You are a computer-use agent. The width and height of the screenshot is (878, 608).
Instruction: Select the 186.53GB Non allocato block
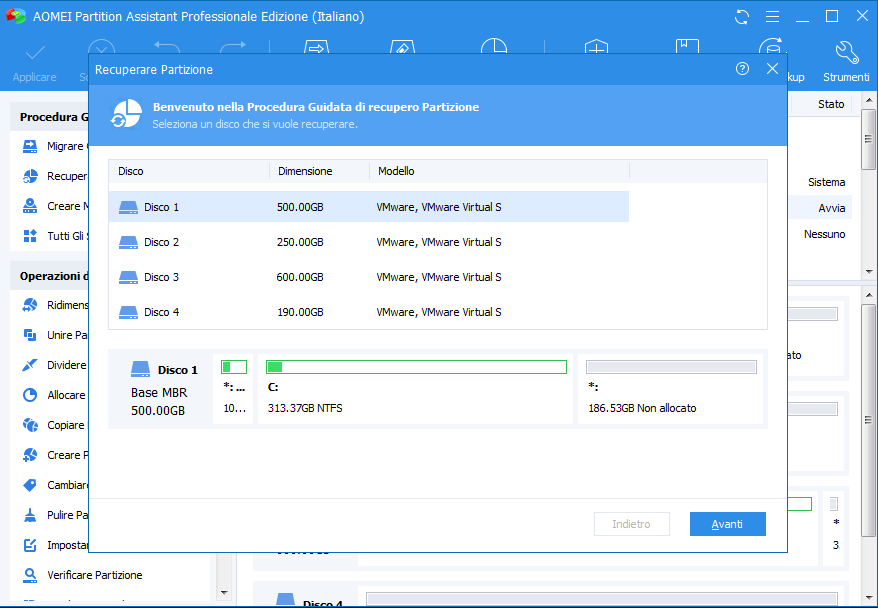click(x=670, y=389)
